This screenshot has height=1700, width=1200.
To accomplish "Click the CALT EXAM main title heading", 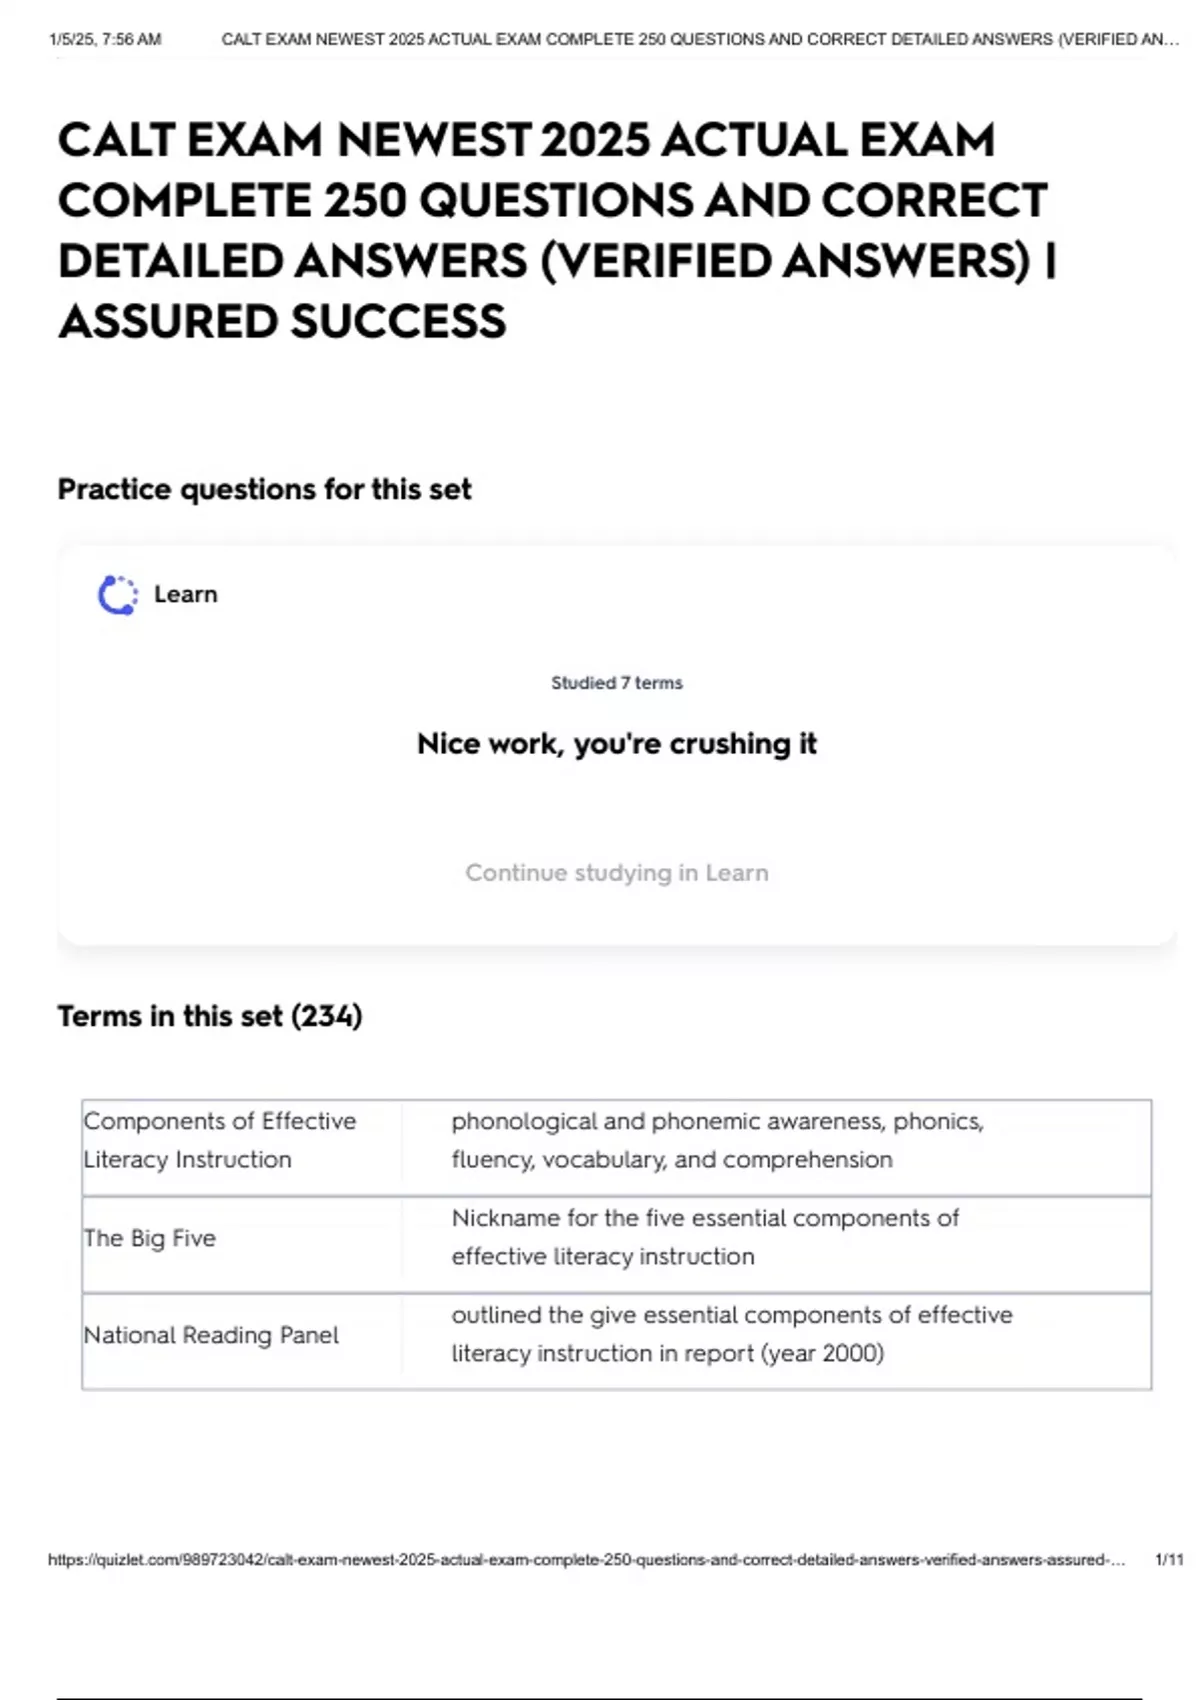I will point(556,230).
